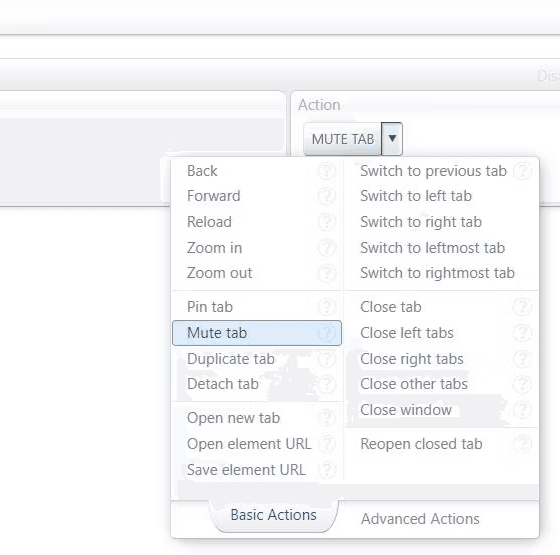Click help icon beside Close tab
Image resolution: width=560 pixels, height=555 pixels.
(522, 307)
